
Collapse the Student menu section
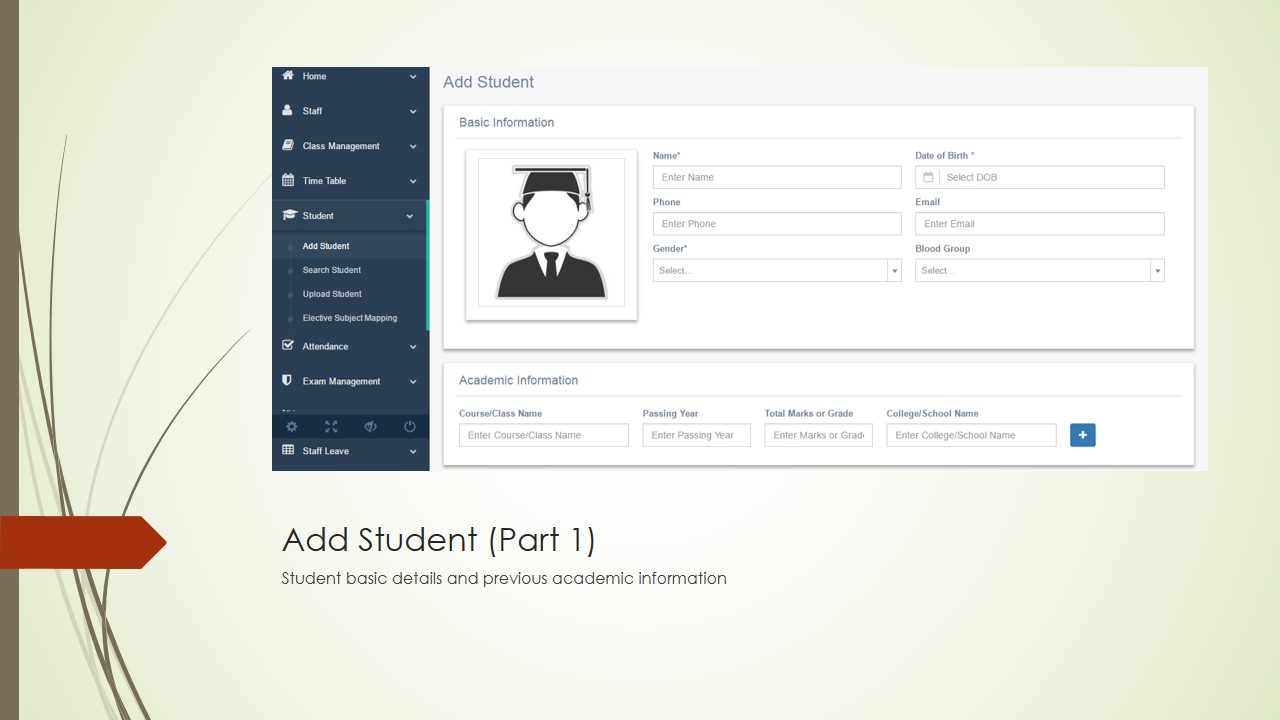409,216
